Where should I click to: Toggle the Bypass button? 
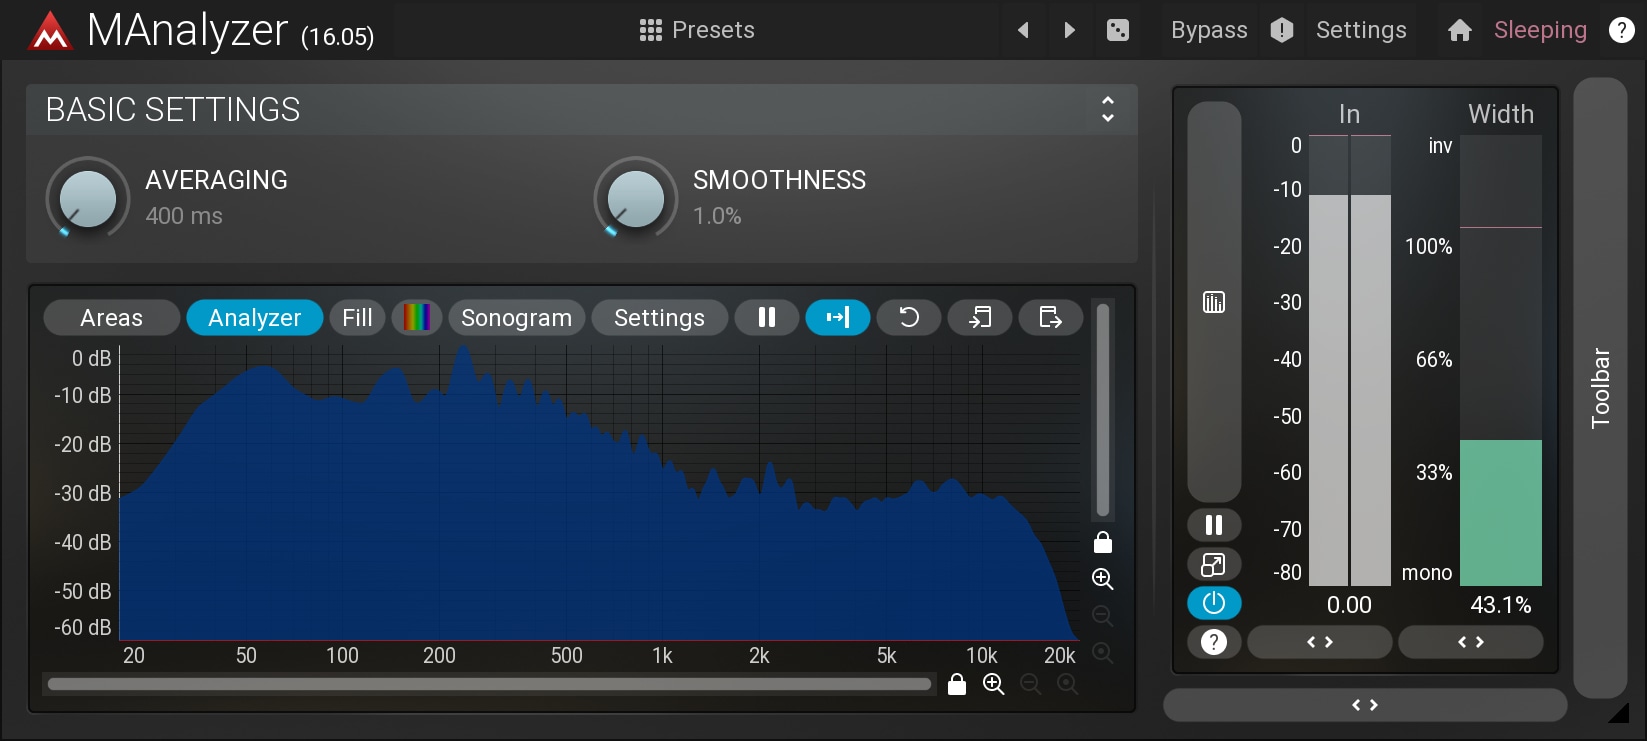(x=1209, y=30)
